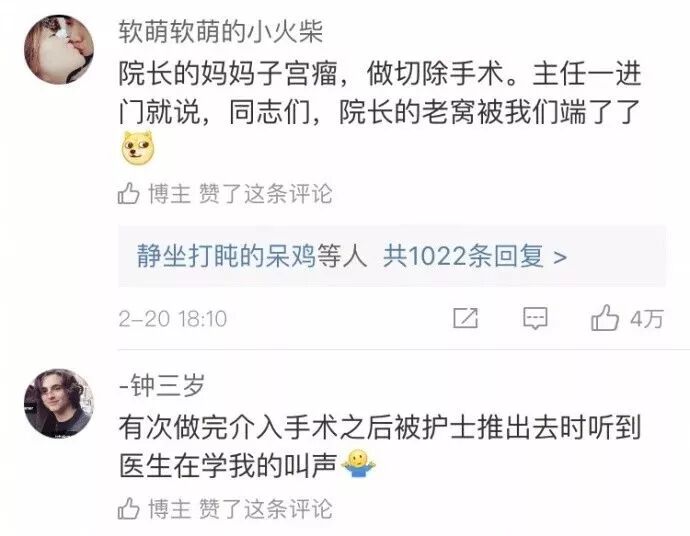Image resolution: width=690 pixels, height=536 pixels.
Task: Tap the 4万 like count
Action: 646,319
